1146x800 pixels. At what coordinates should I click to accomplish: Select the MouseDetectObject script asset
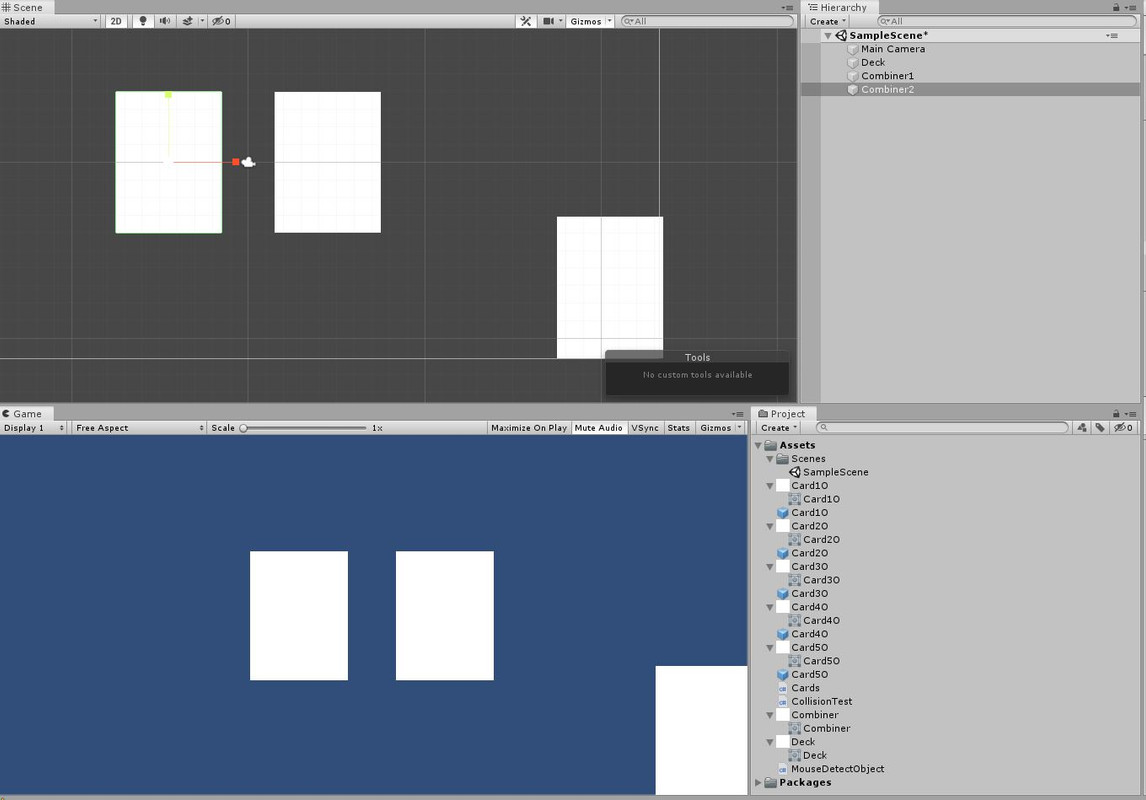click(x=830, y=769)
